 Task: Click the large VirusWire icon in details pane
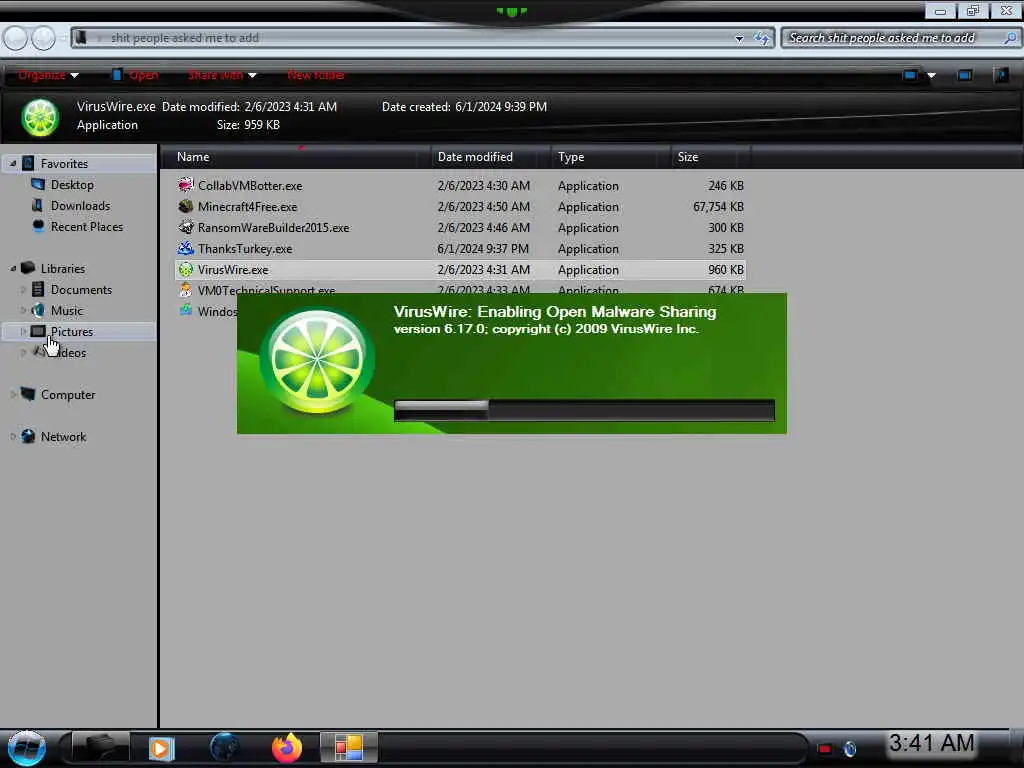point(40,118)
